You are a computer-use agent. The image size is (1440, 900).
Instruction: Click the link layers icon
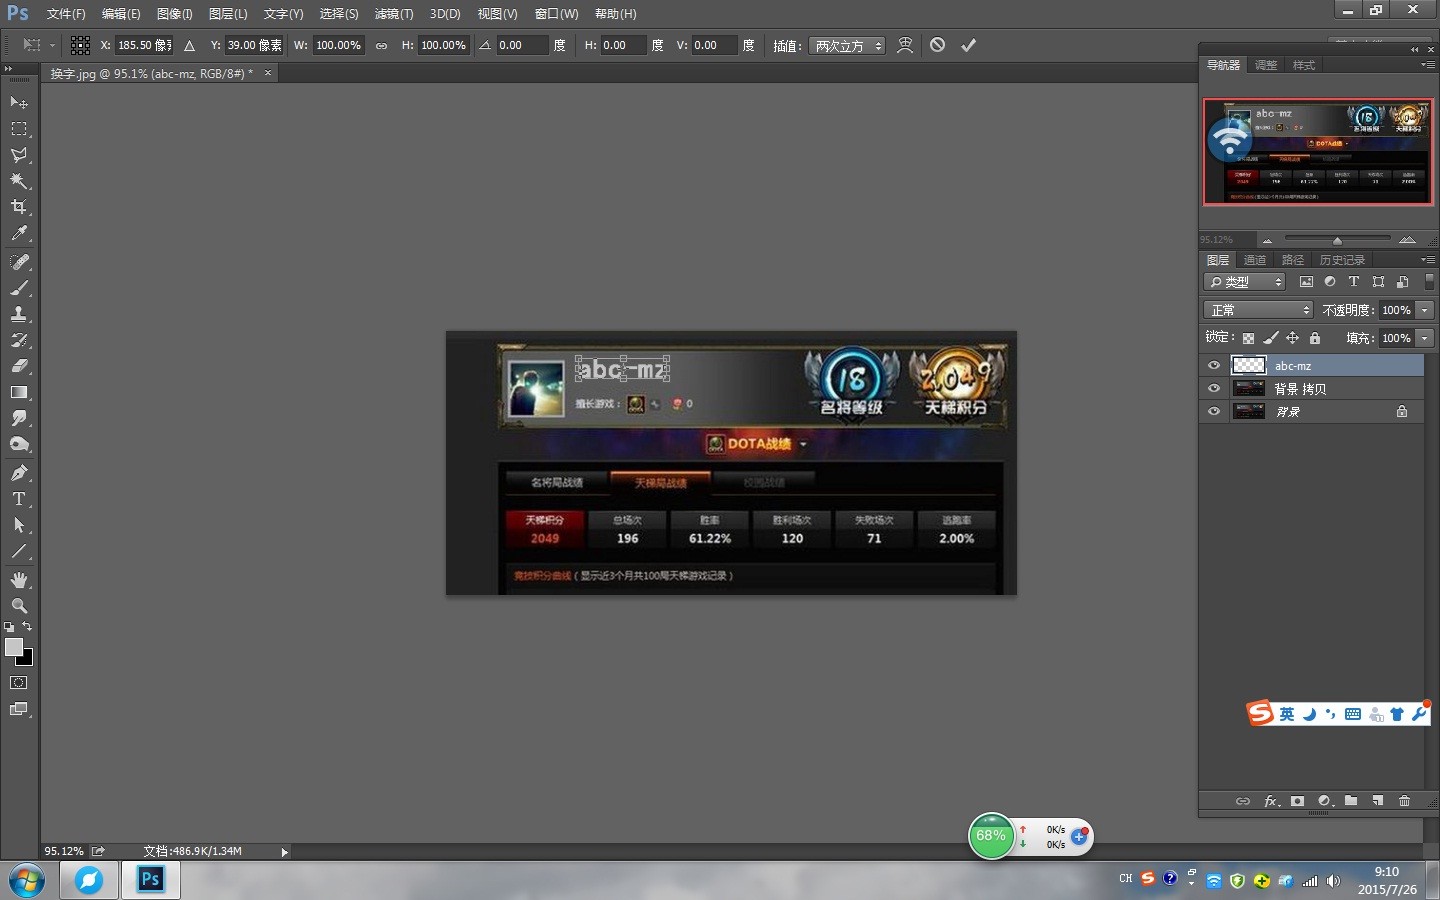1242,801
